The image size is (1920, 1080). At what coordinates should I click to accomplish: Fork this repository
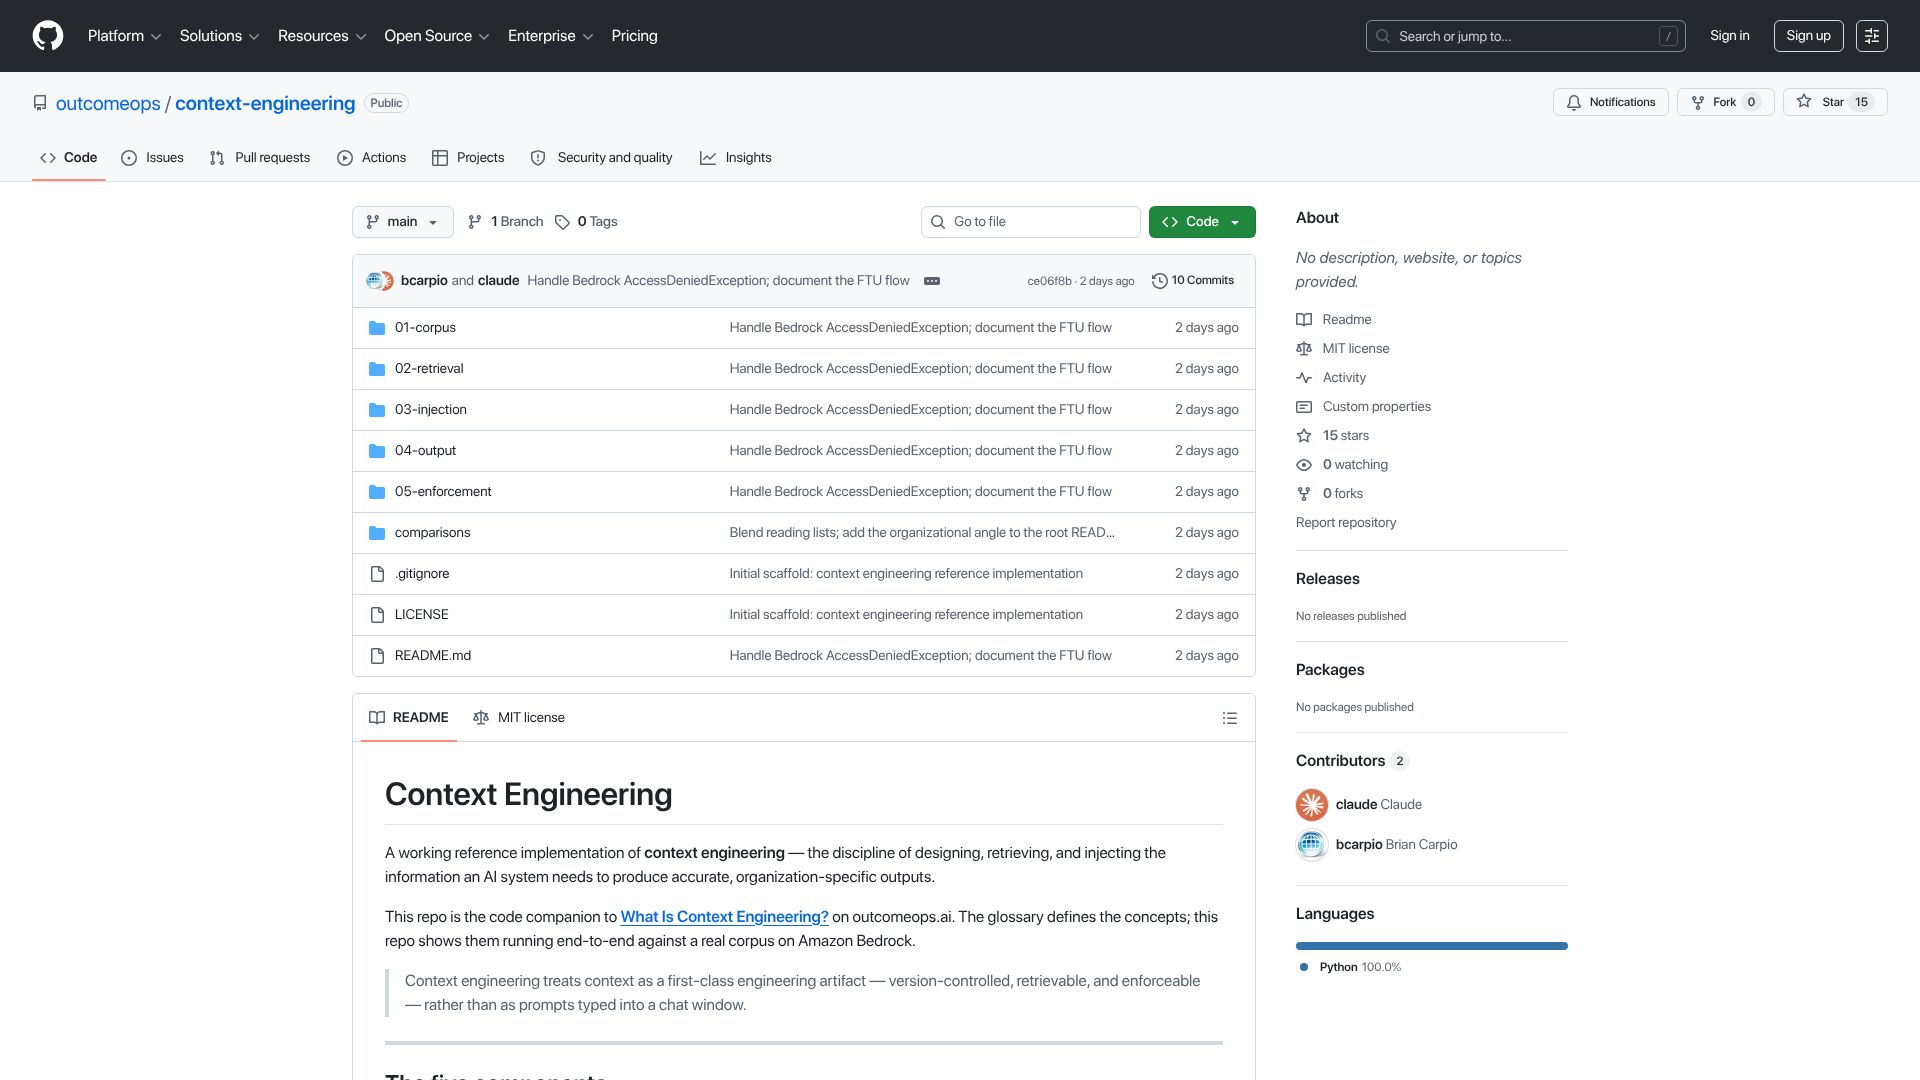[x=1725, y=102]
